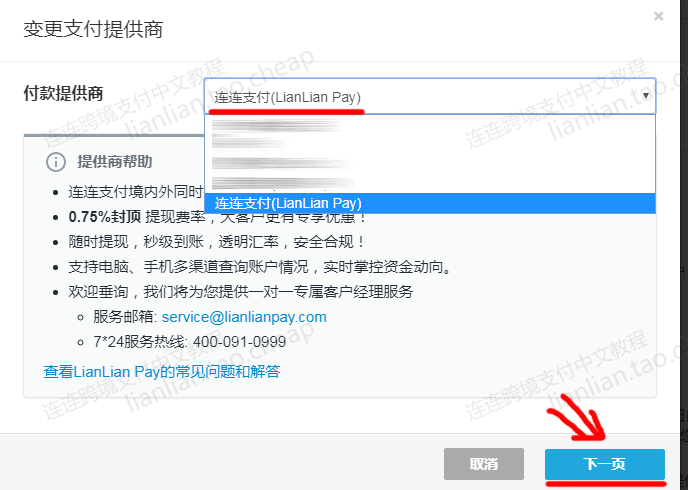Viewport: 688px width, 490px height.
Task: Click the info icon beside 提供商帮助
Action: click(x=56, y=162)
